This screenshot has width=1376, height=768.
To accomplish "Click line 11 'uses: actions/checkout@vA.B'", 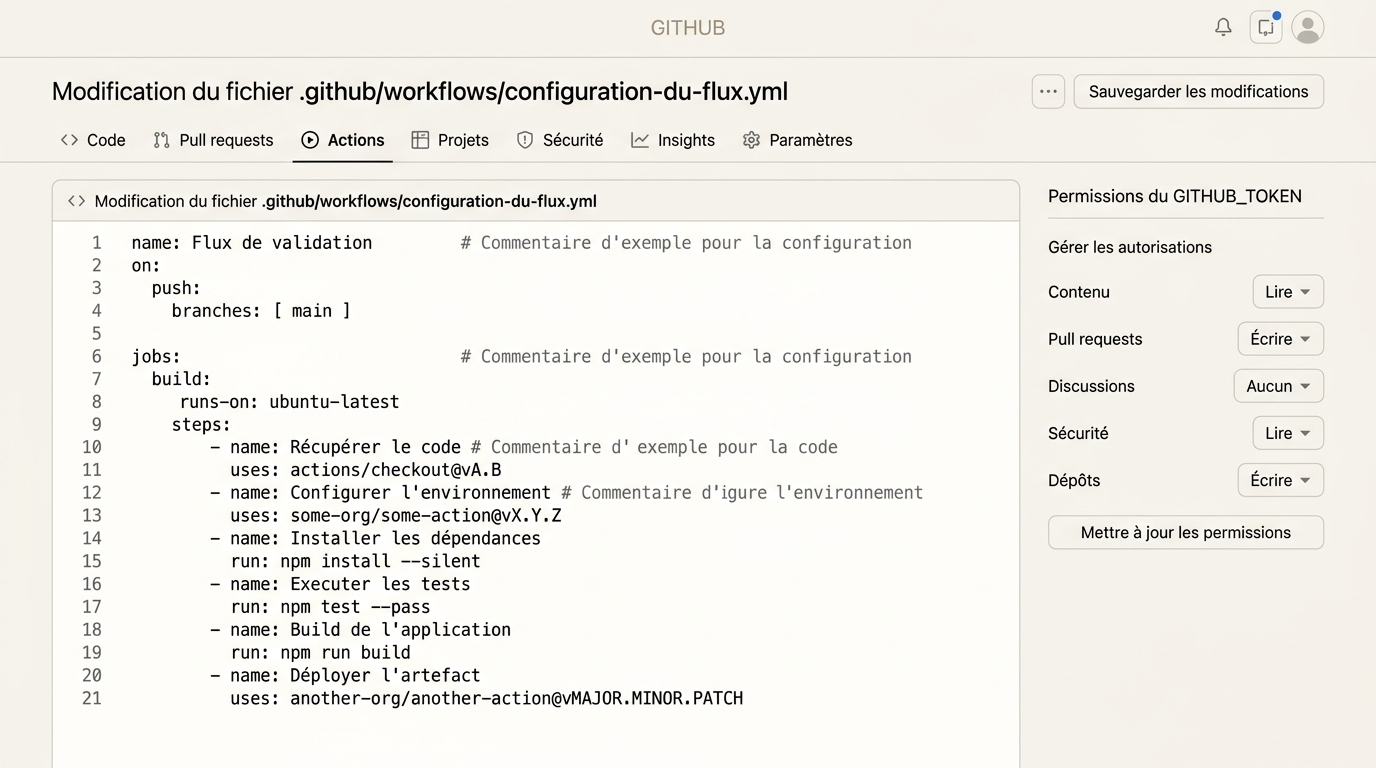I will (366, 470).
